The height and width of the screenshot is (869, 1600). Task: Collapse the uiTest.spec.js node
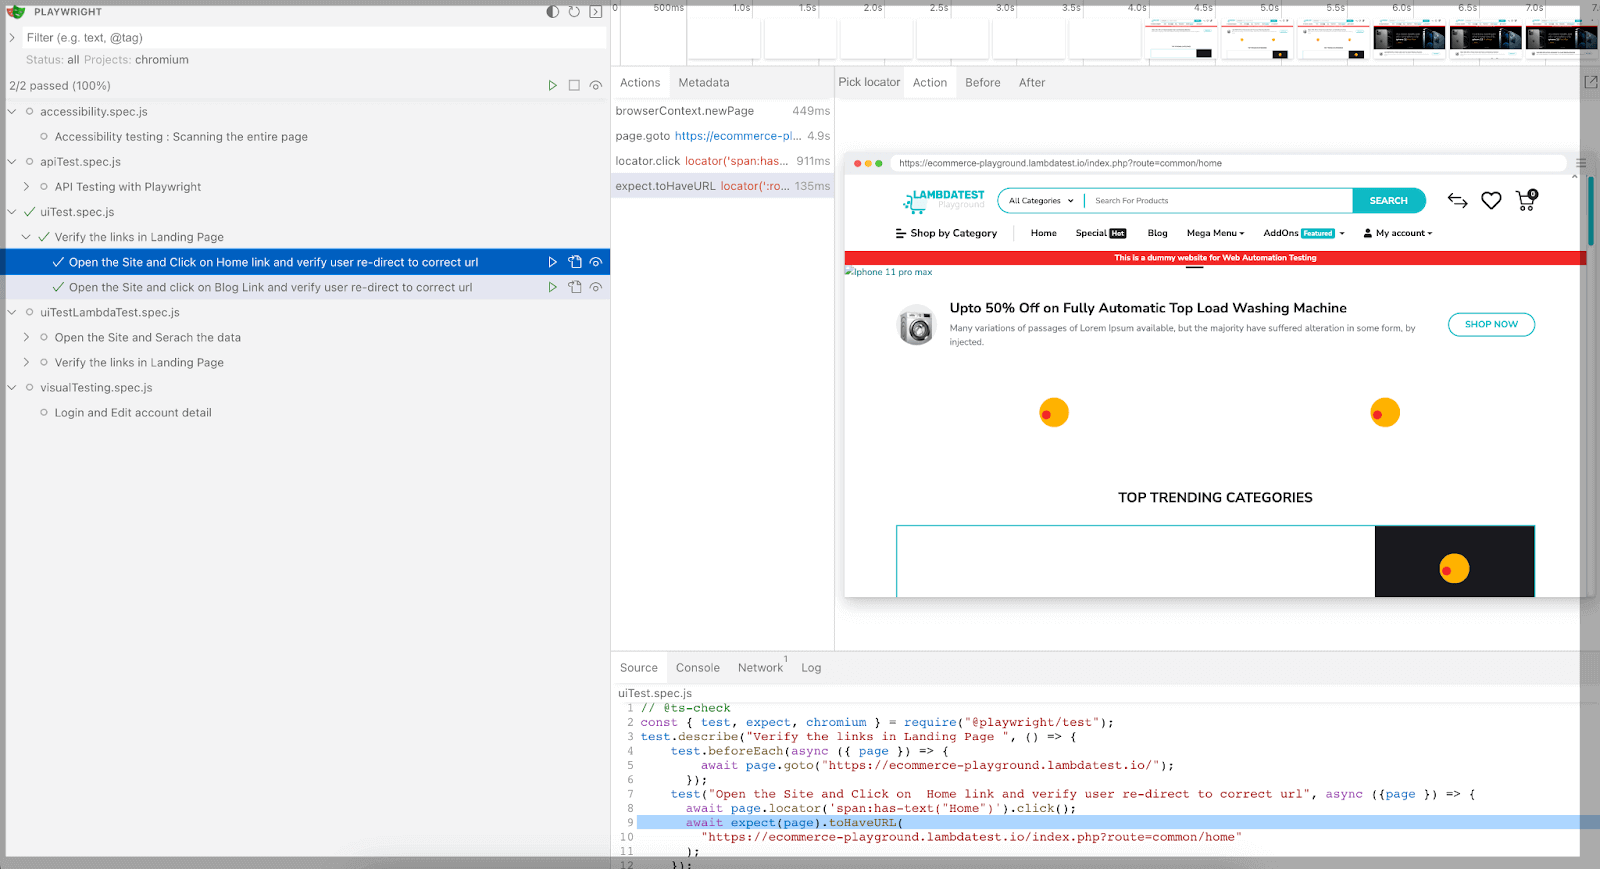click(x=12, y=212)
